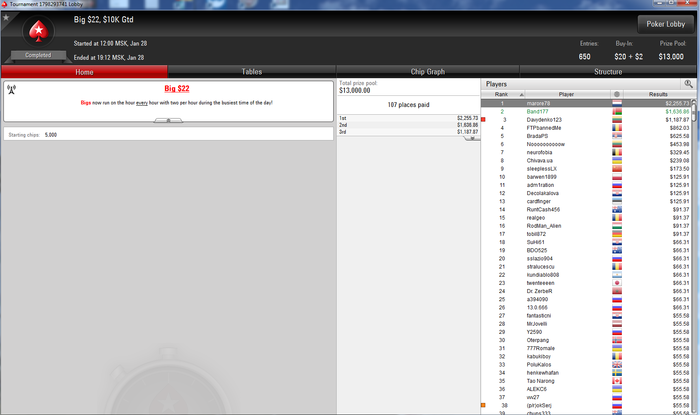Viewport: 700px width, 415px height.
Task: Open the Chip Graph tab
Action: [x=428, y=72]
